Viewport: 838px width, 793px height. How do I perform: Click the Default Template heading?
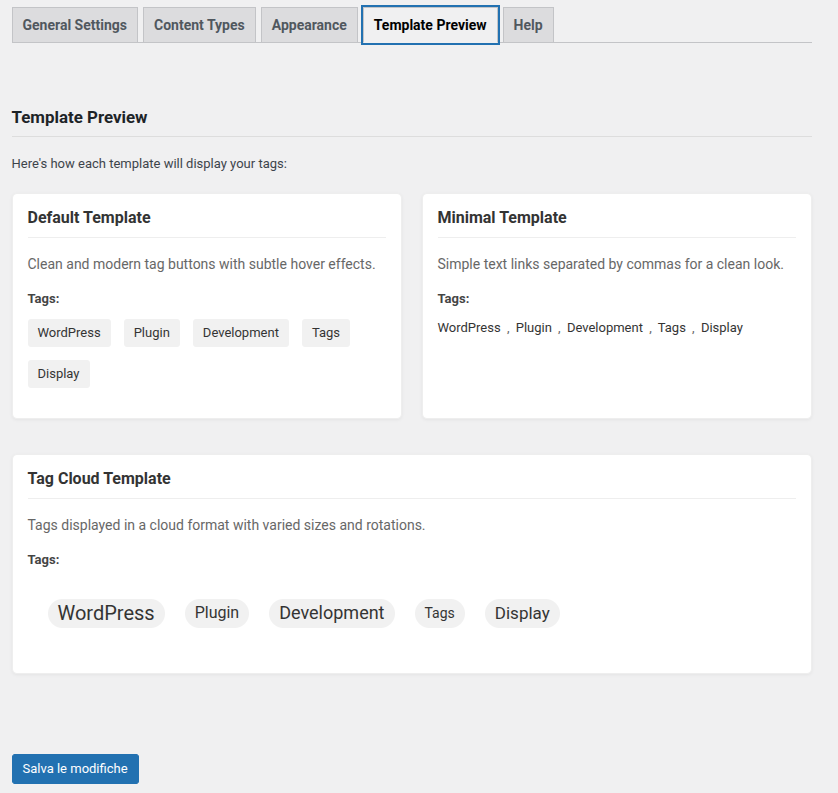point(89,217)
